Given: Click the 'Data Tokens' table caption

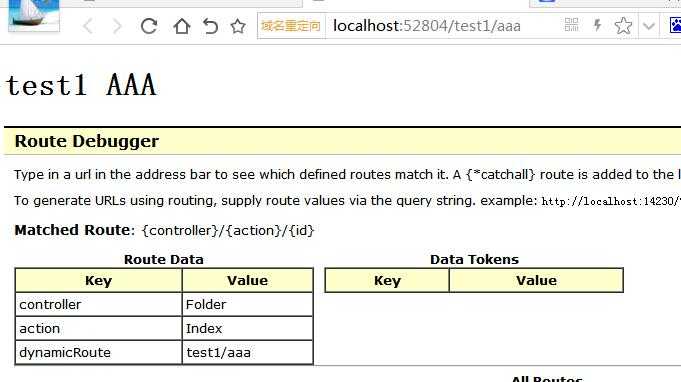Looking at the screenshot, I should point(474,259).
